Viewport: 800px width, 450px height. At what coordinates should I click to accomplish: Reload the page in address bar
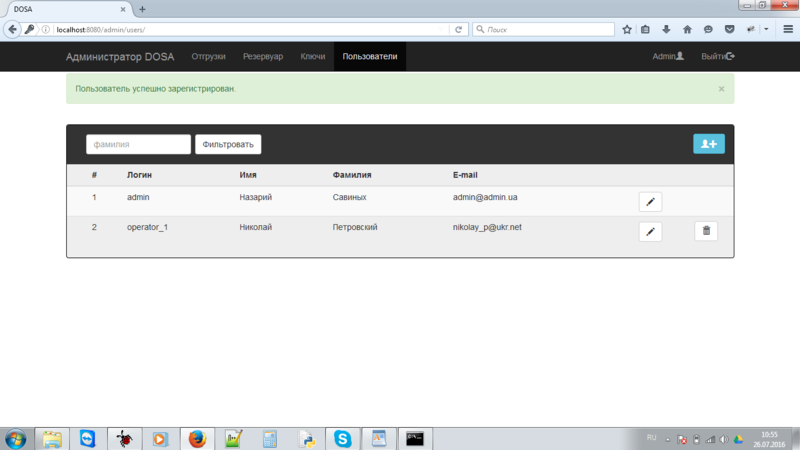(459, 29)
